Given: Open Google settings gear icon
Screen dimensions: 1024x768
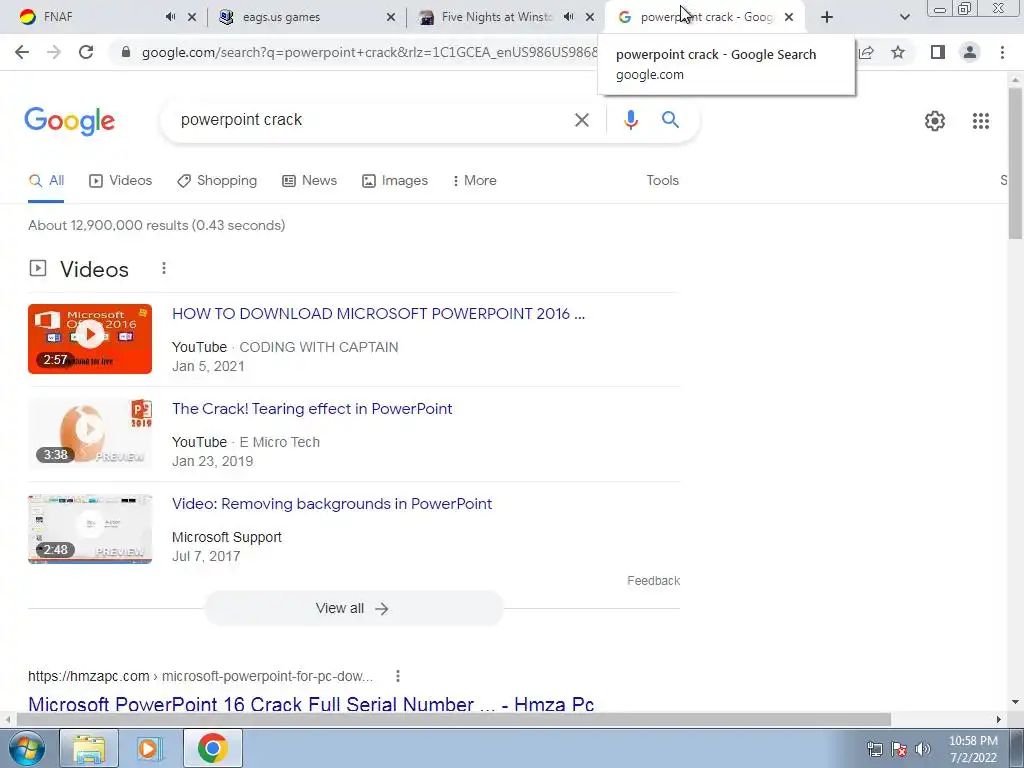Looking at the screenshot, I should [x=935, y=121].
